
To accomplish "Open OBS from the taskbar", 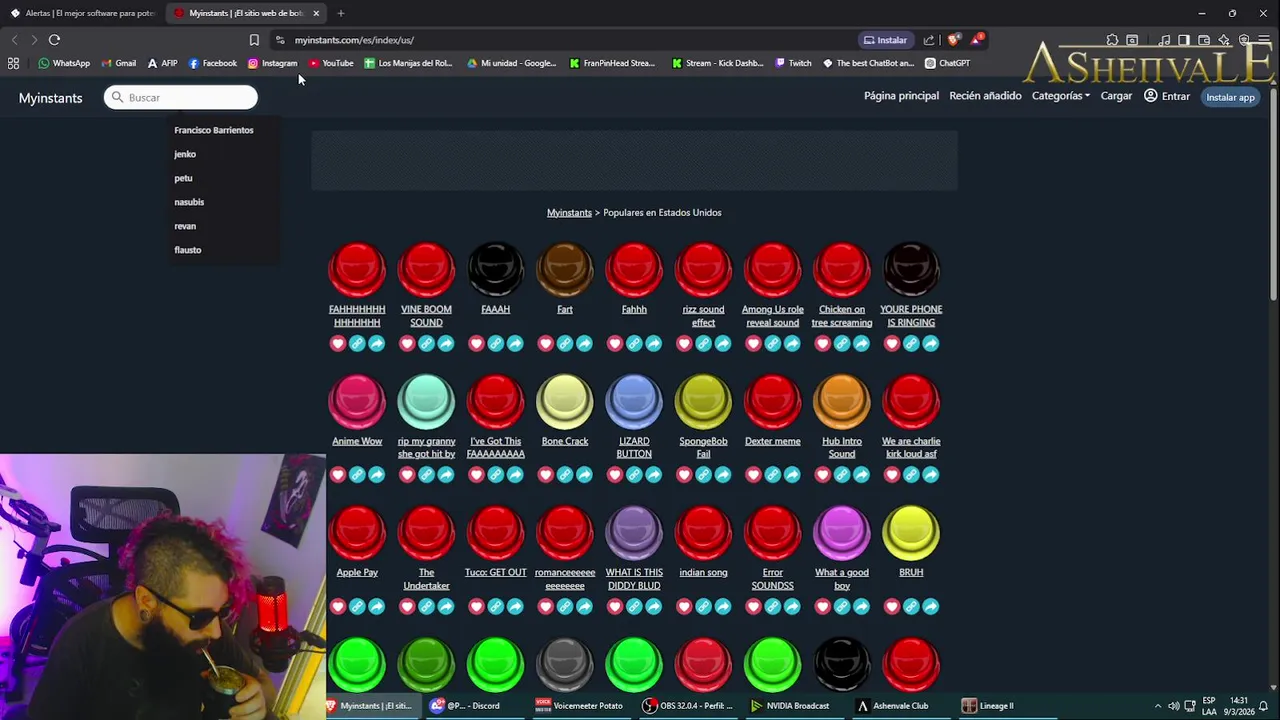I will (x=688, y=706).
